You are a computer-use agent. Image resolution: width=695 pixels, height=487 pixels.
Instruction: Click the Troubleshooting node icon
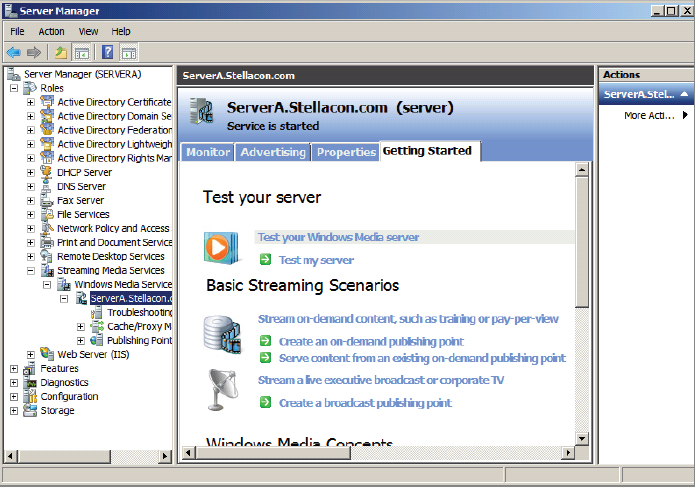(x=97, y=312)
